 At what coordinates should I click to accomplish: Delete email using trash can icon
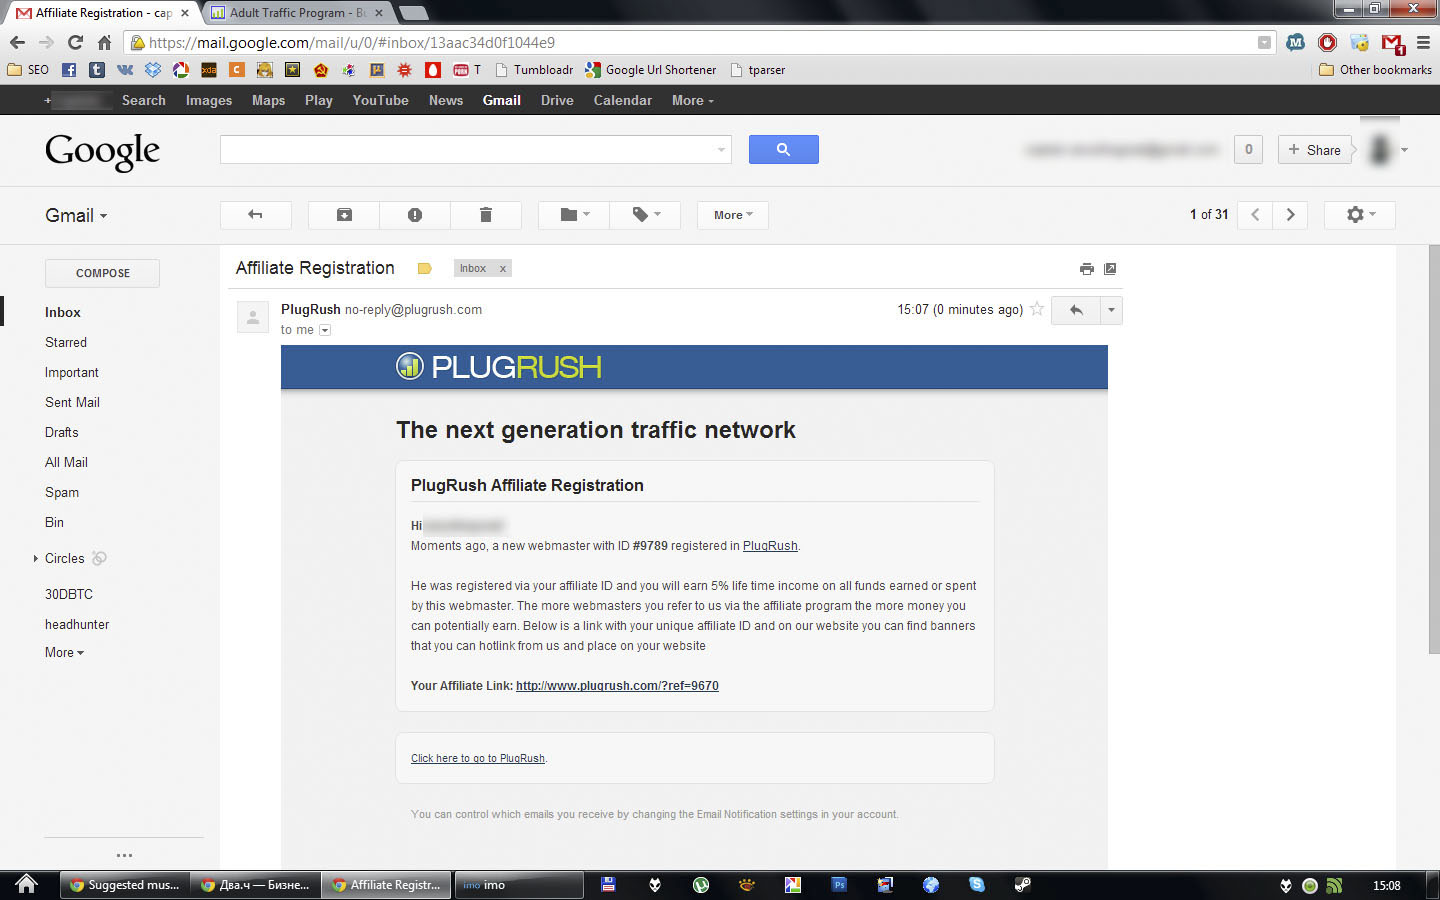pyautogui.click(x=486, y=215)
